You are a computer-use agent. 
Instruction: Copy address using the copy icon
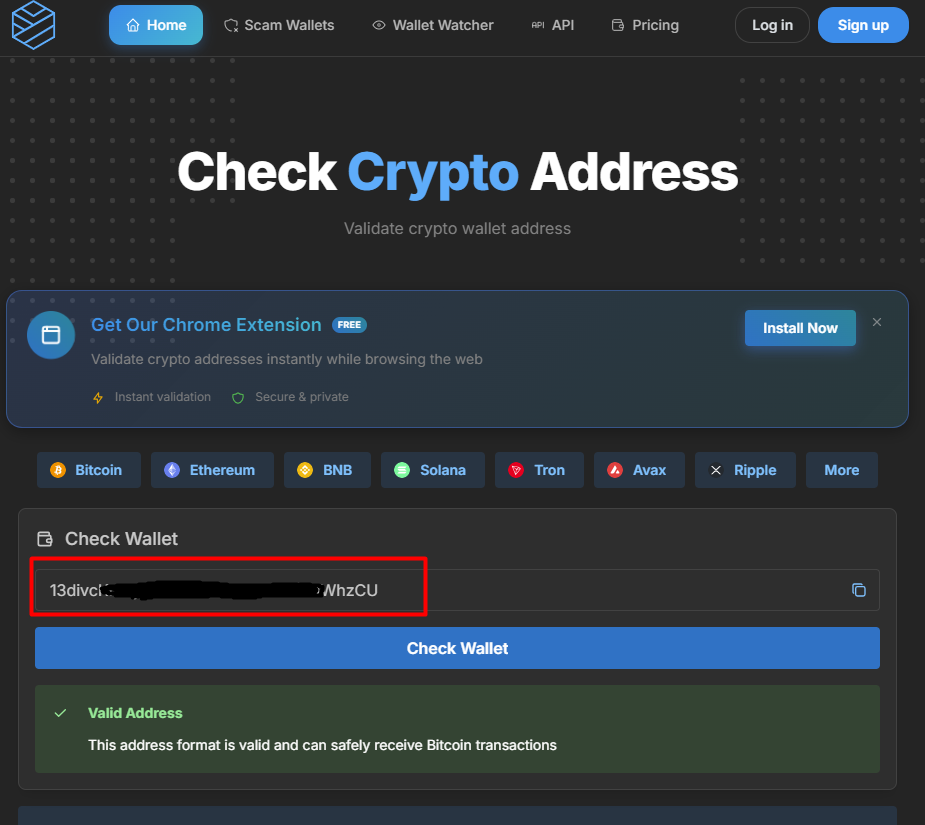(859, 590)
